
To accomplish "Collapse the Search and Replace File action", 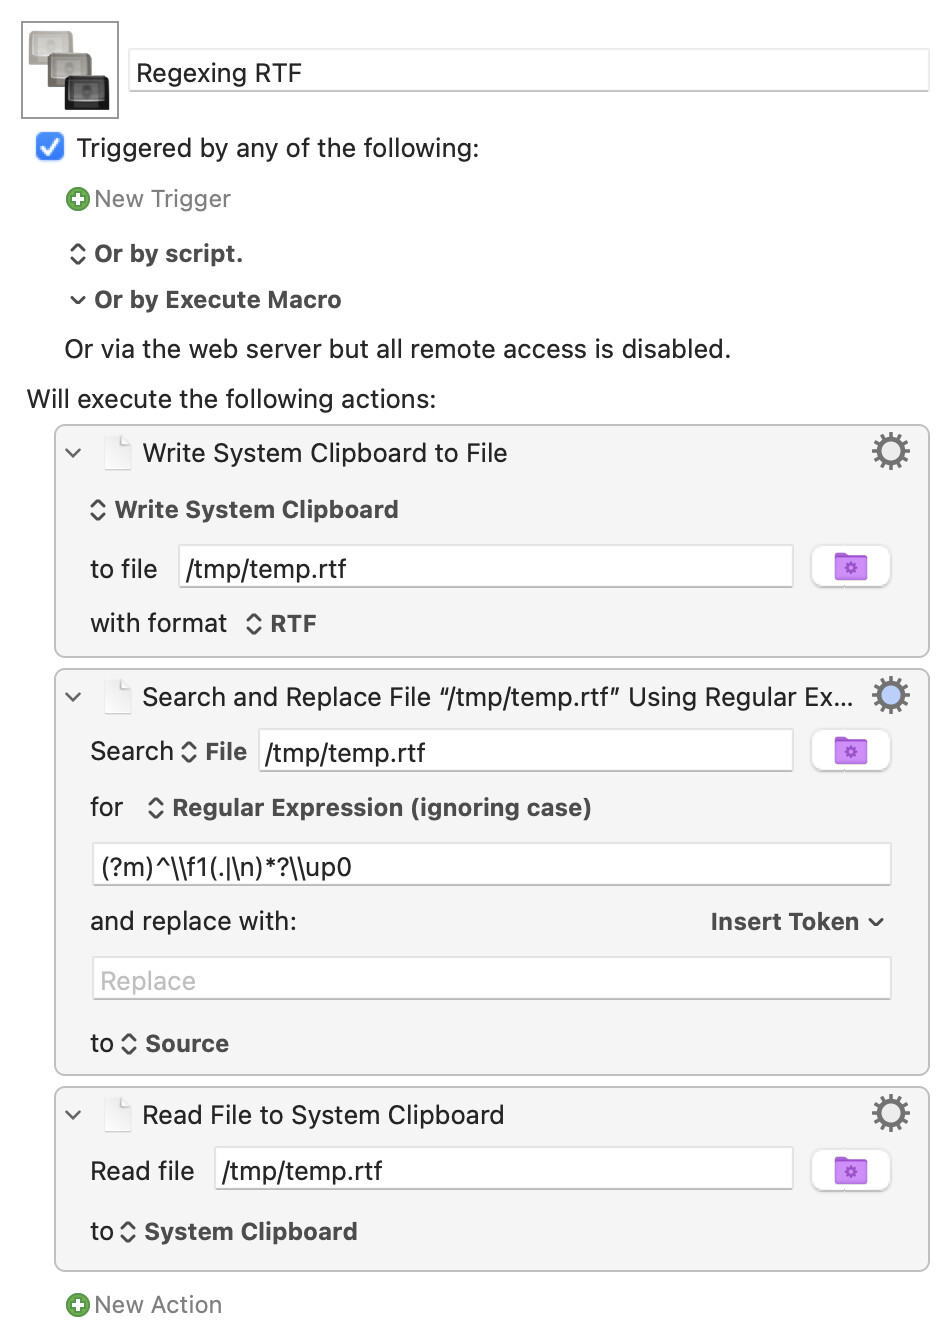I will (73, 697).
